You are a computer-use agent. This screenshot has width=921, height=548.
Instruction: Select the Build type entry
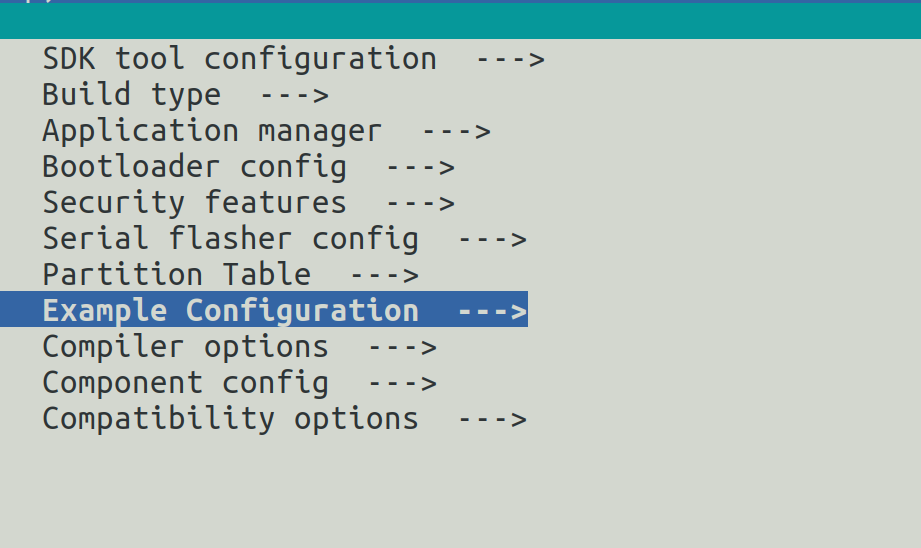click(131, 95)
